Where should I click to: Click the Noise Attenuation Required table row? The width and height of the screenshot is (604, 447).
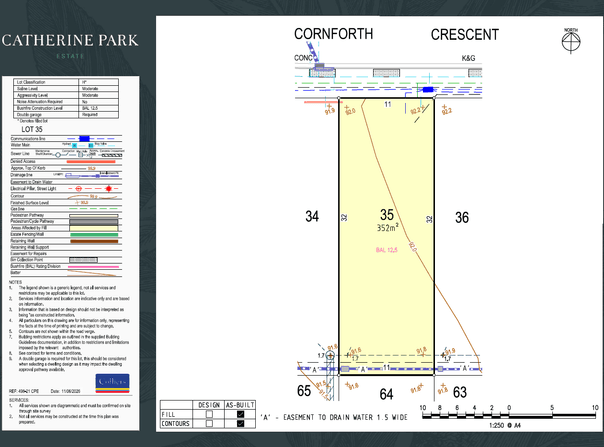click(x=66, y=102)
